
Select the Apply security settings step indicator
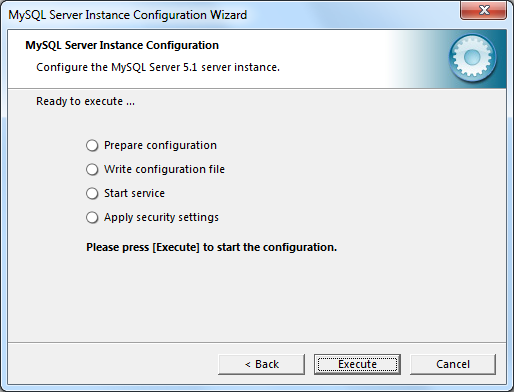click(x=92, y=218)
